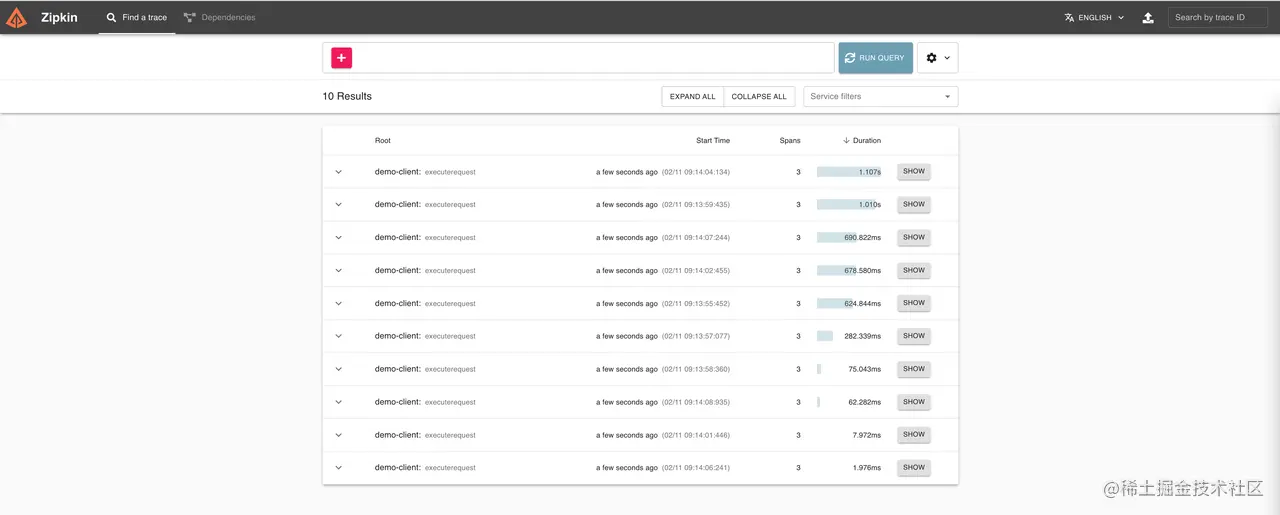Show the trace started at 09:13:57:077

click(913, 336)
